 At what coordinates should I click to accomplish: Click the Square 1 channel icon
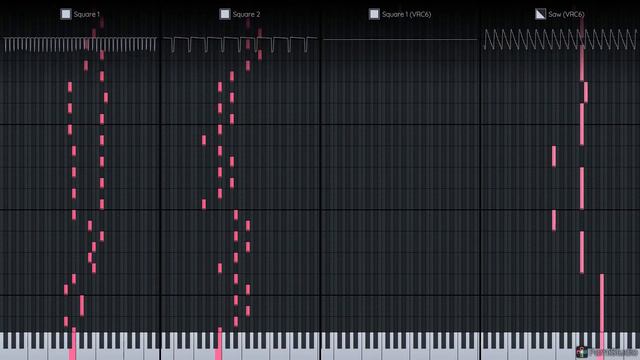tap(66, 14)
